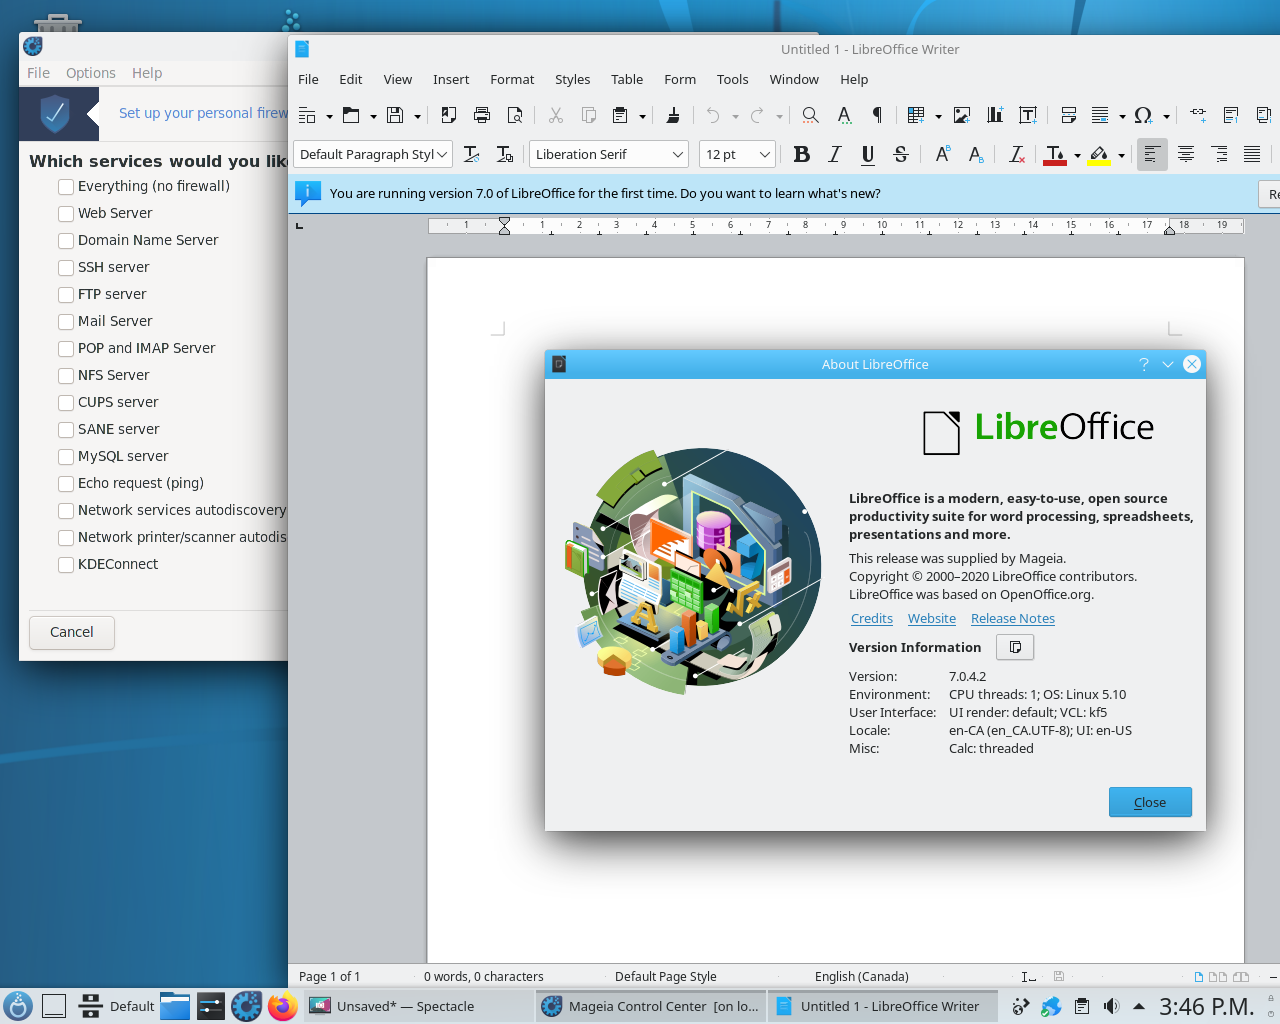The image size is (1280, 1024).
Task: Open Options menu in firewall window
Action: click(x=91, y=73)
